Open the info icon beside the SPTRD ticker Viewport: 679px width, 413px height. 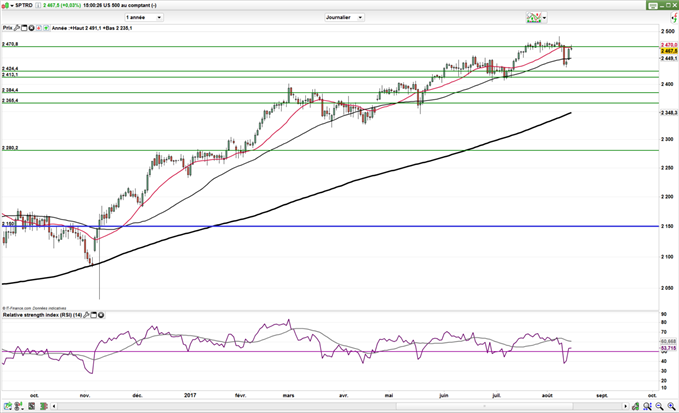coord(38,5)
